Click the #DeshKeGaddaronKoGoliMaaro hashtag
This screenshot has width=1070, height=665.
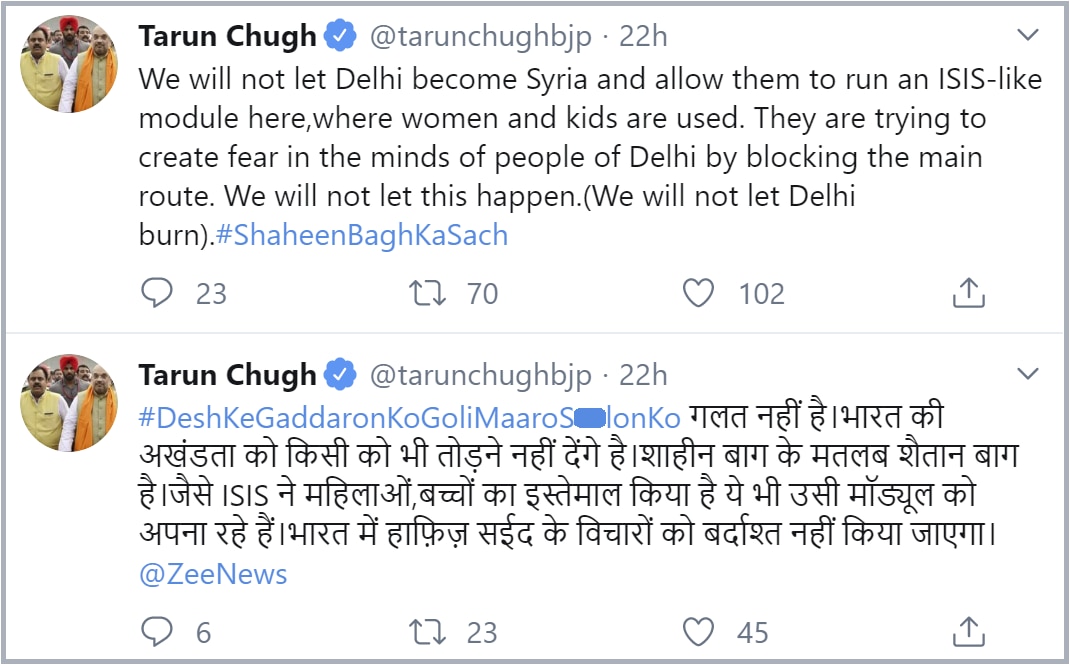409,415
